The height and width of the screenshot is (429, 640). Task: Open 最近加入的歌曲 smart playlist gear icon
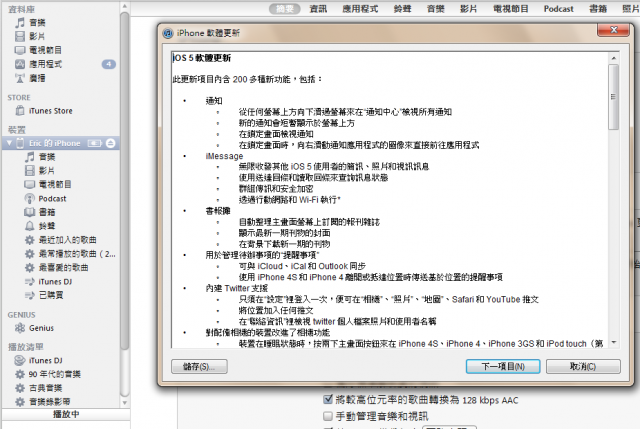pos(30,240)
